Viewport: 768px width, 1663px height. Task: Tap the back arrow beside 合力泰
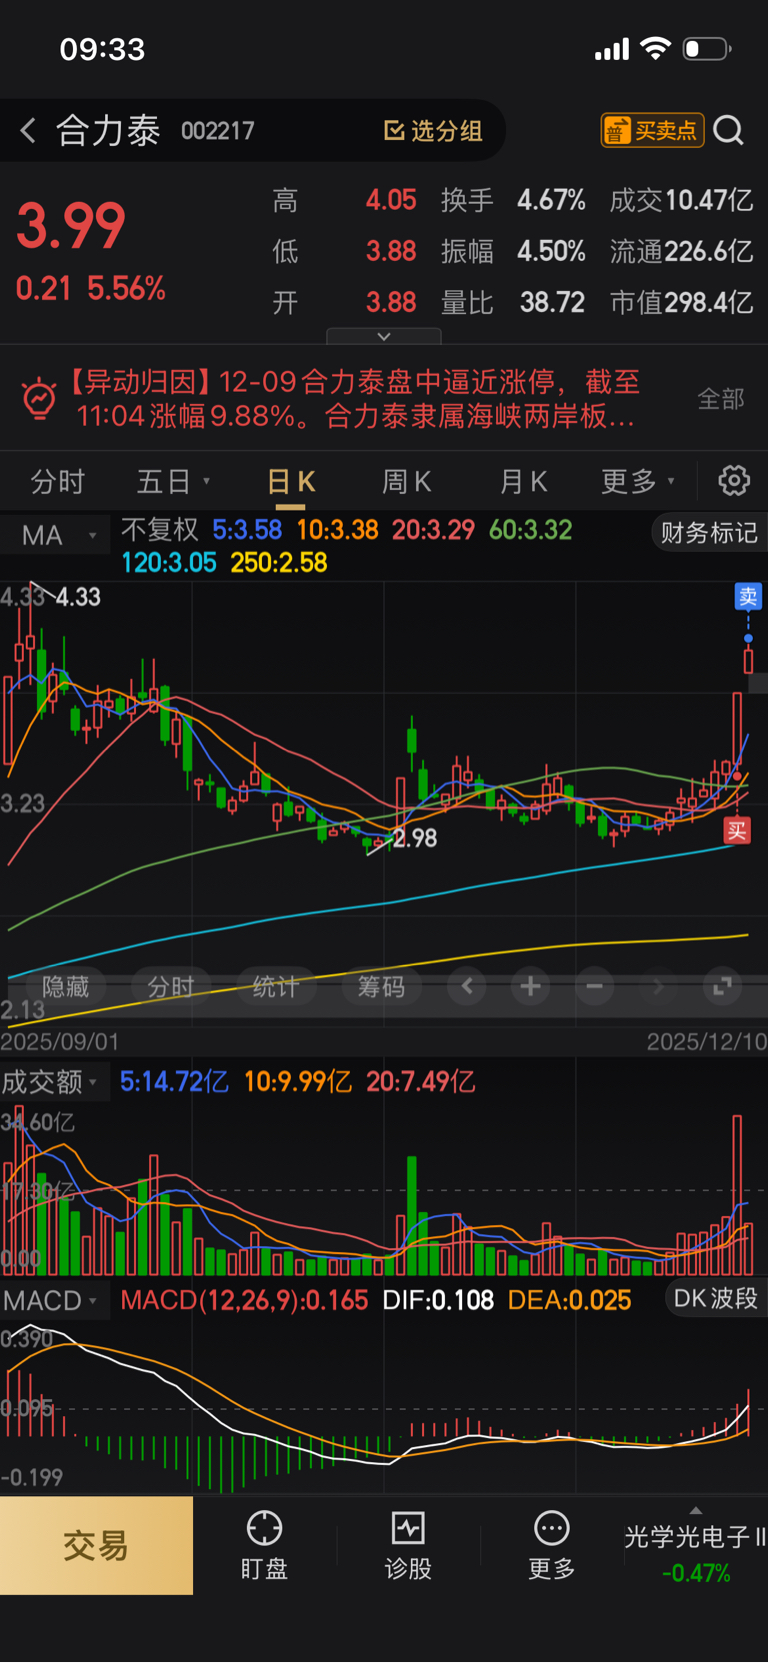tap(28, 130)
